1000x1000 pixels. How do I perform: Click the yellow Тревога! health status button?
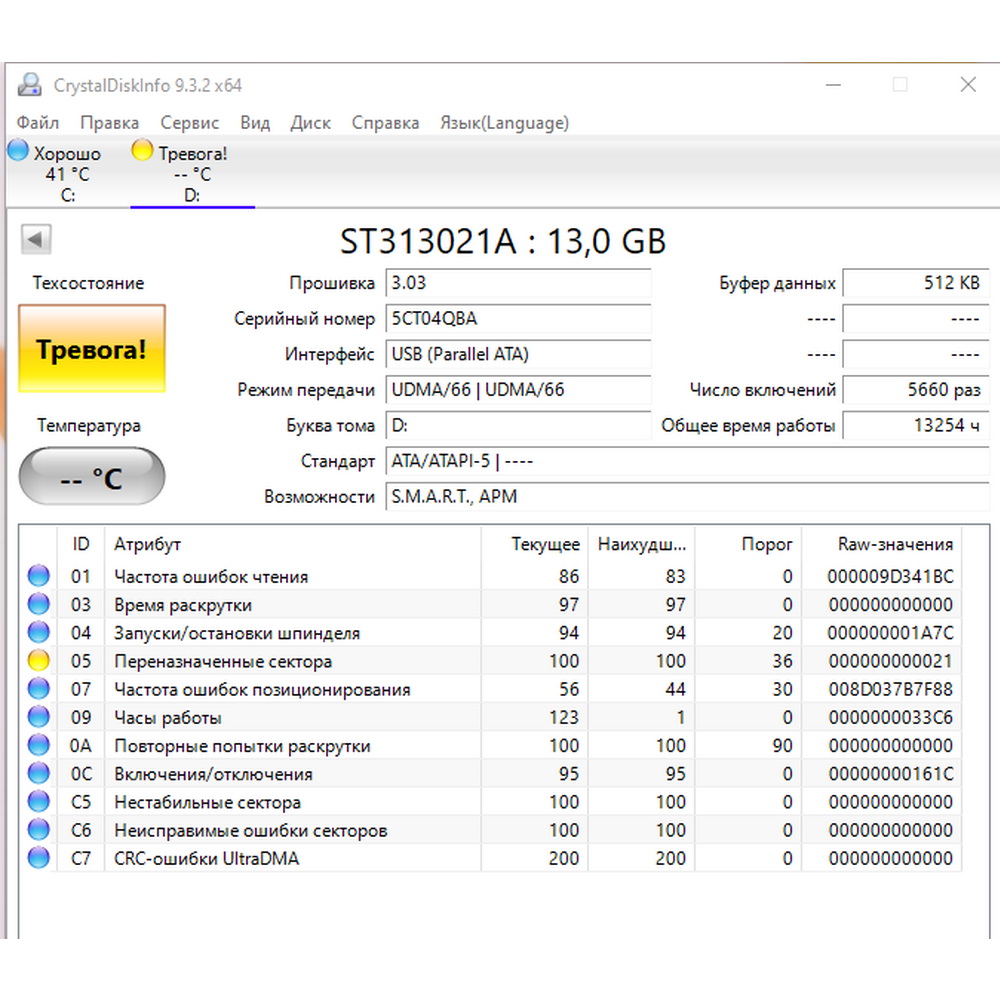click(92, 348)
